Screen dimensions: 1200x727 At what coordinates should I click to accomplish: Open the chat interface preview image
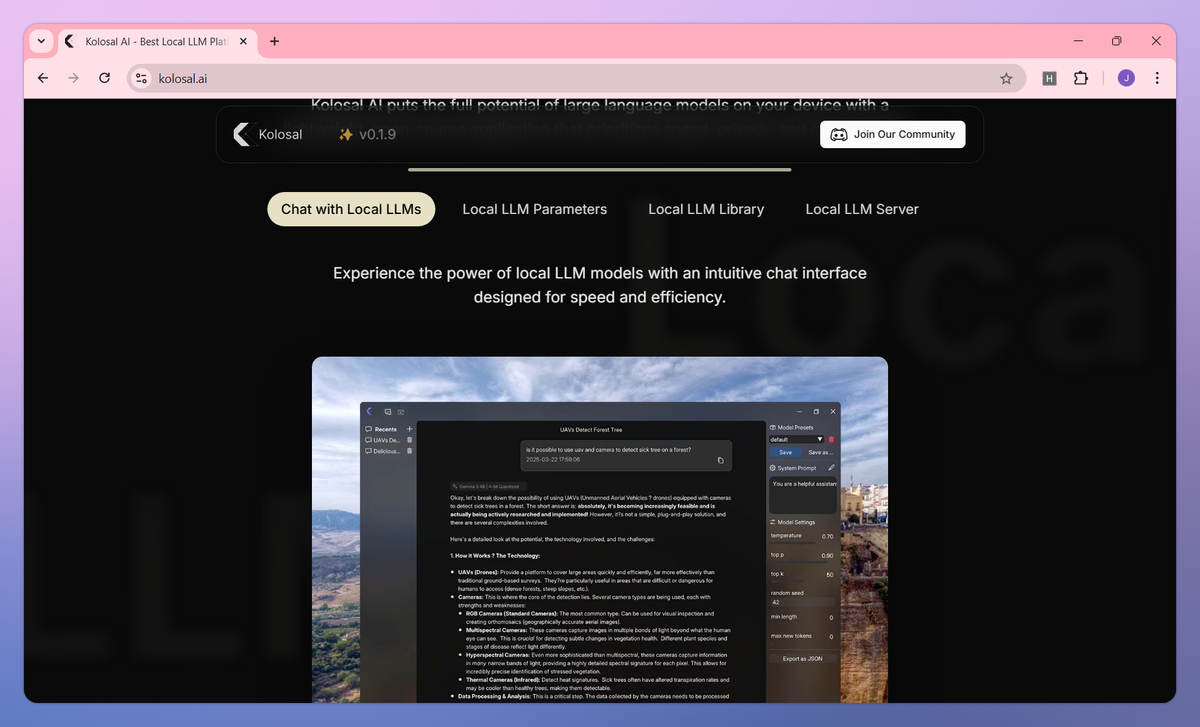point(600,530)
